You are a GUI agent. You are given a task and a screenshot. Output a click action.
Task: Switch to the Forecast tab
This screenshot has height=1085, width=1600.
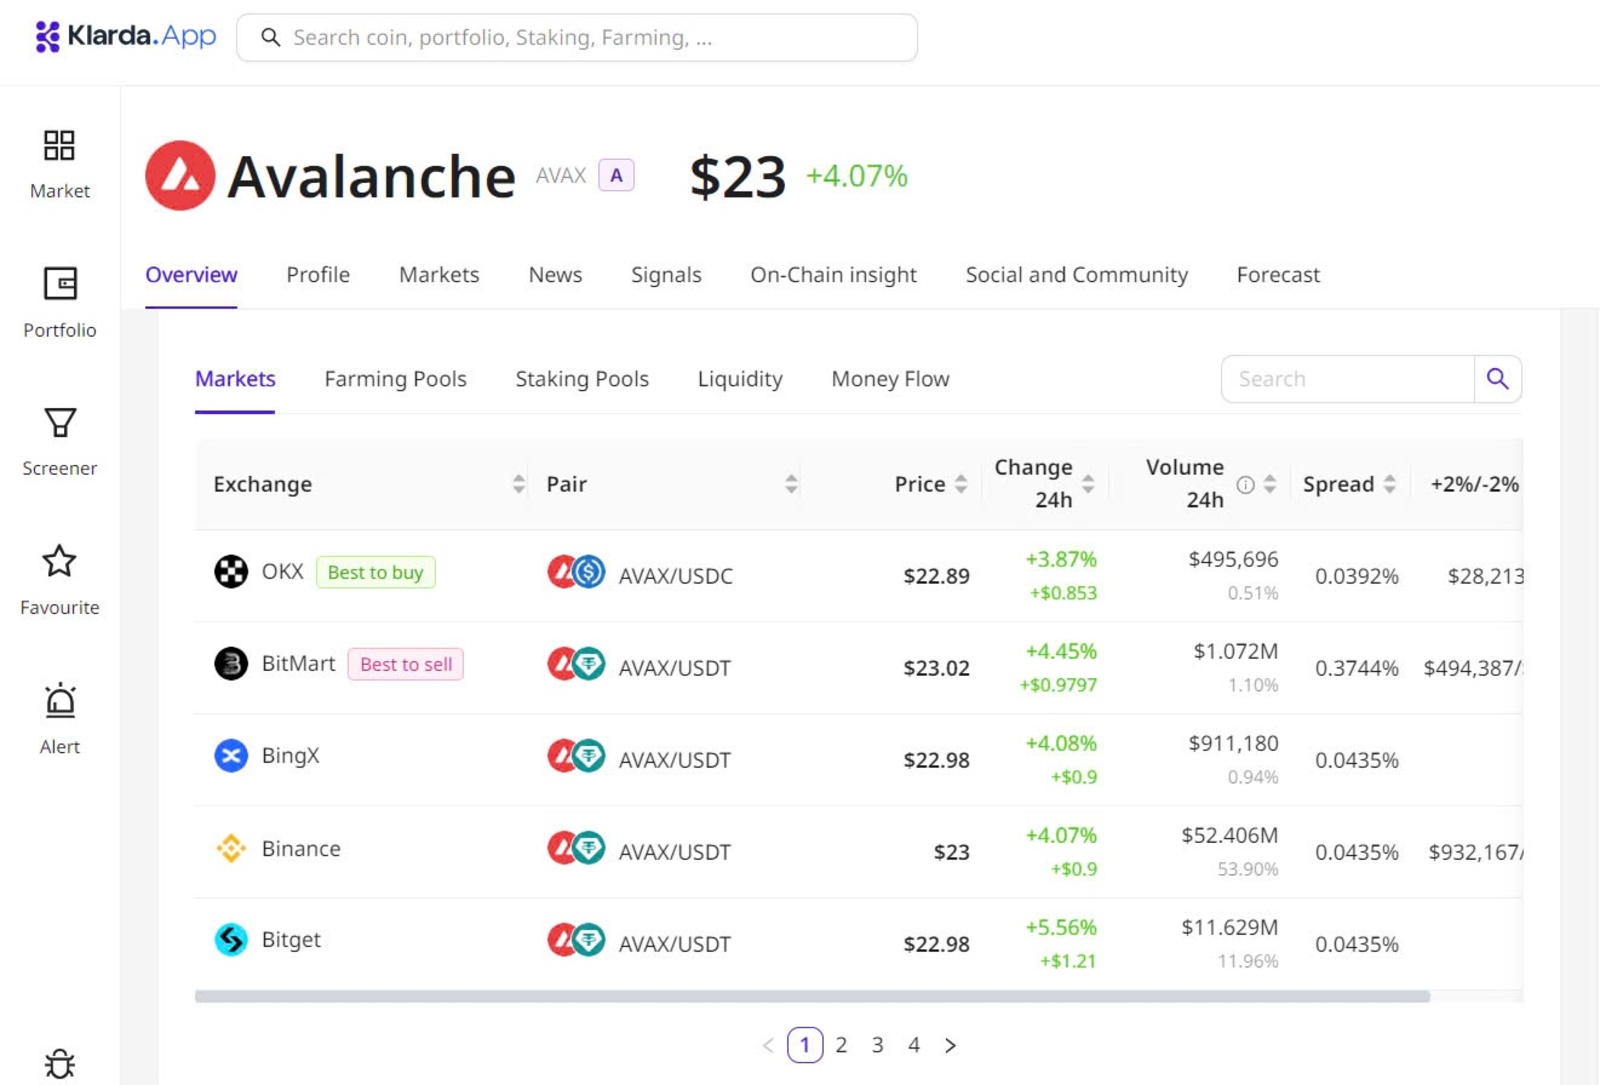[1278, 275]
